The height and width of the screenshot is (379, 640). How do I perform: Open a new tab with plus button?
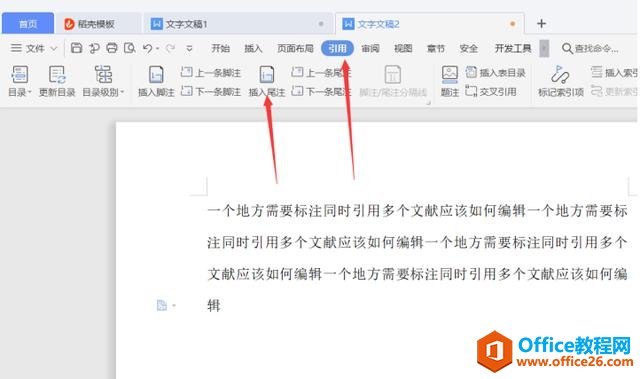(541, 24)
